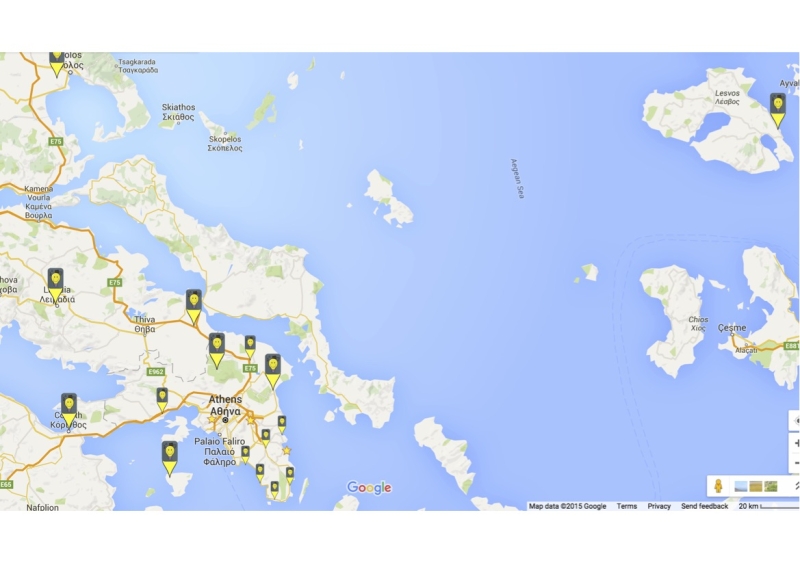The image size is (800, 565).
Task: Click the Palaio Faliro label
Action: [219, 452]
